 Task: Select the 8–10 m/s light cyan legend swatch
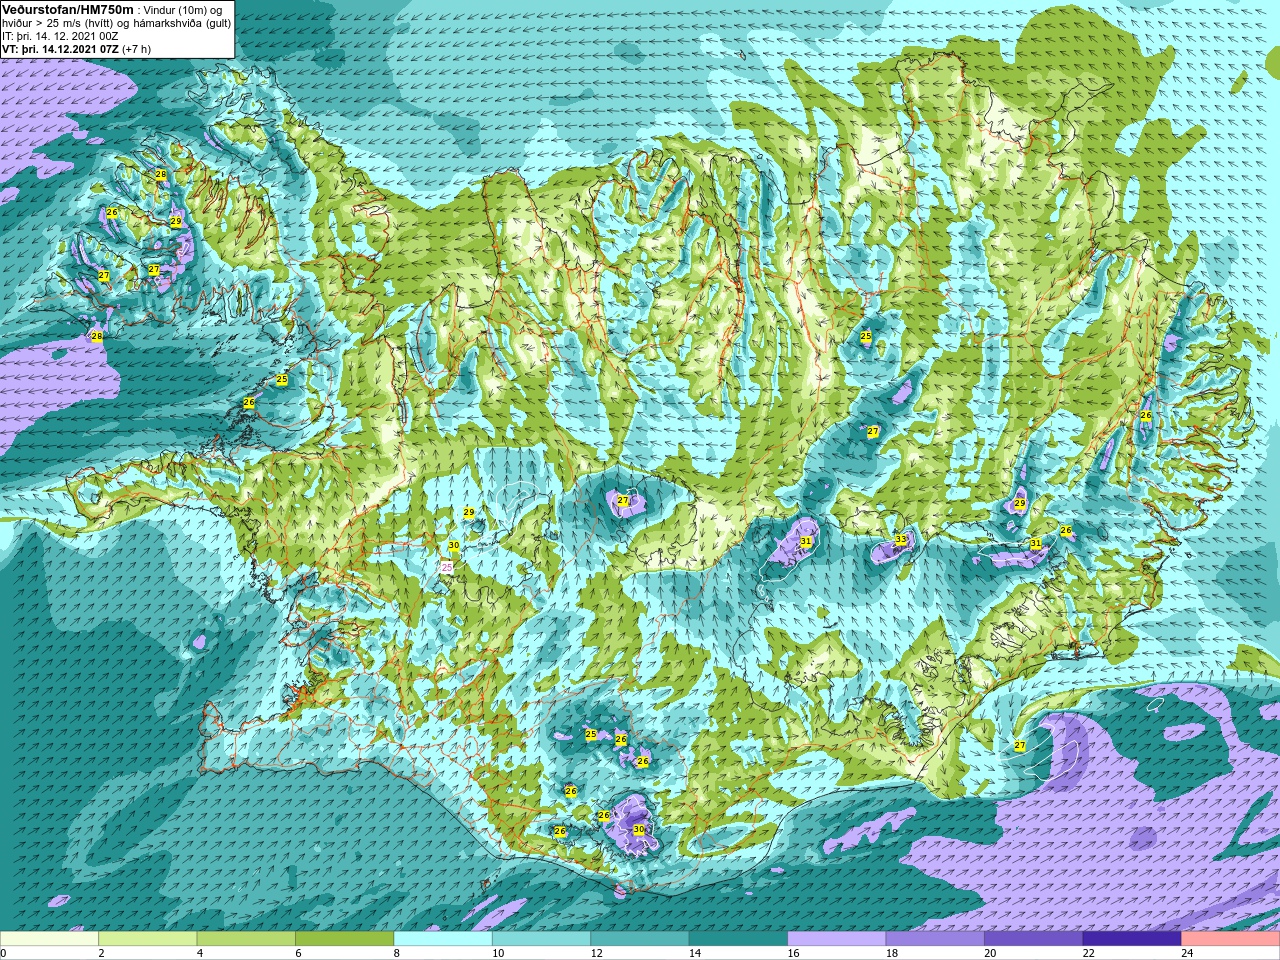coord(443,938)
